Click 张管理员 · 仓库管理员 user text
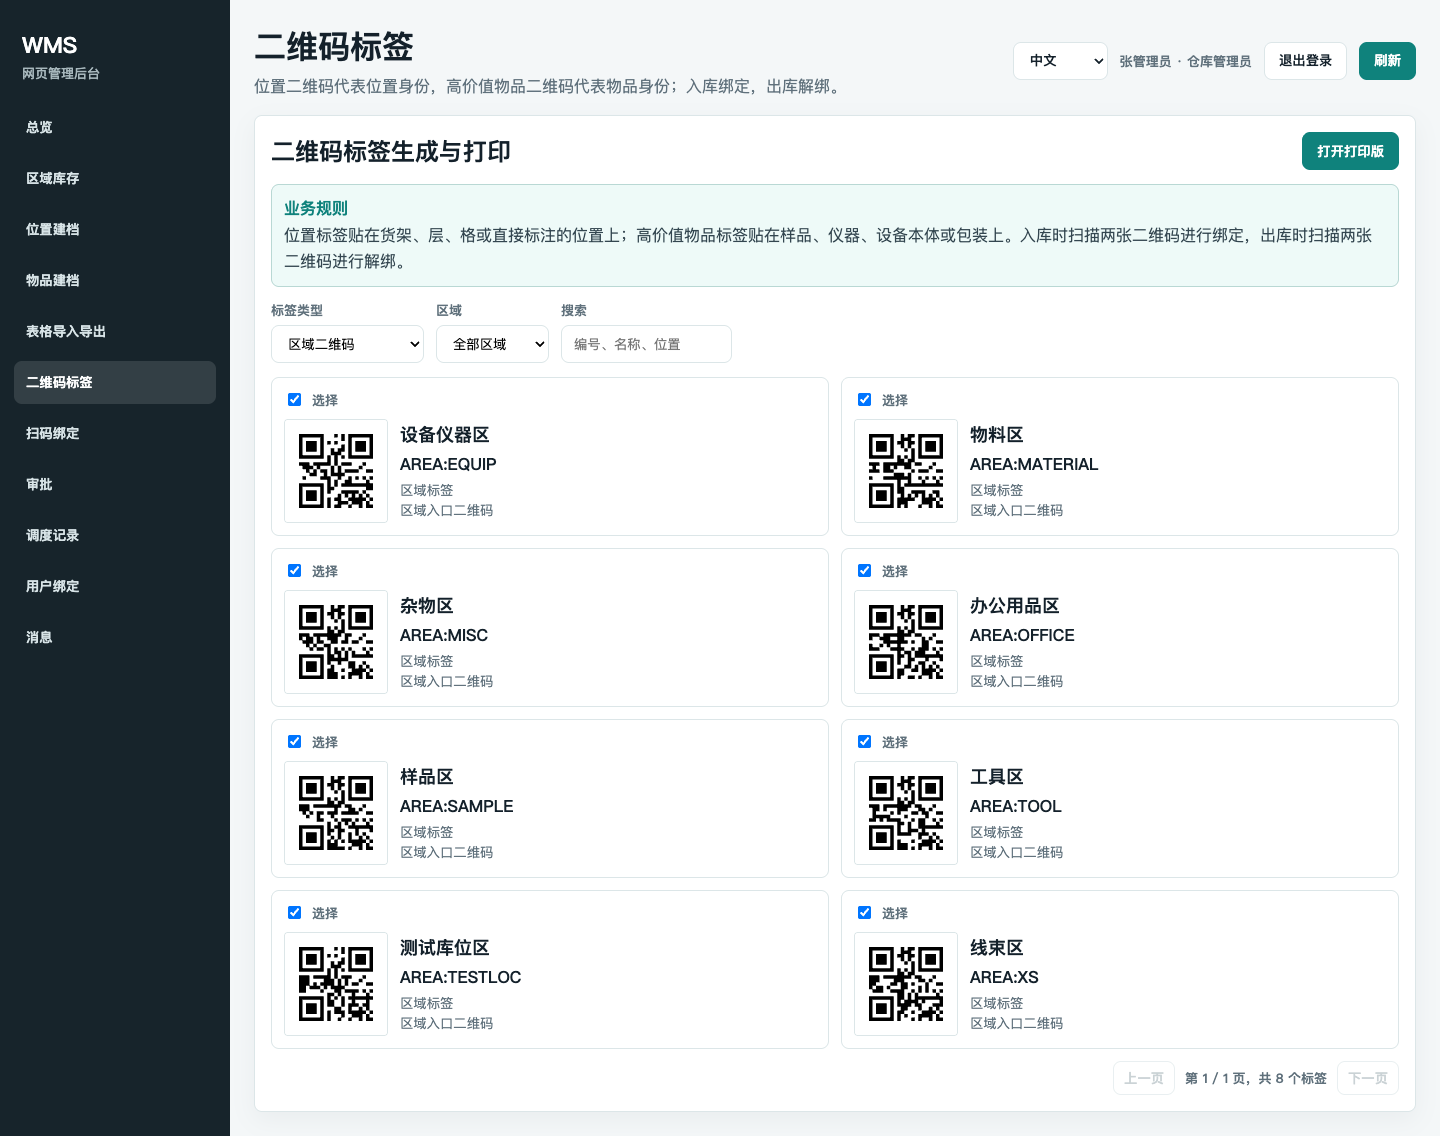The height and width of the screenshot is (1136, 1440). (x=1185, y=61)
